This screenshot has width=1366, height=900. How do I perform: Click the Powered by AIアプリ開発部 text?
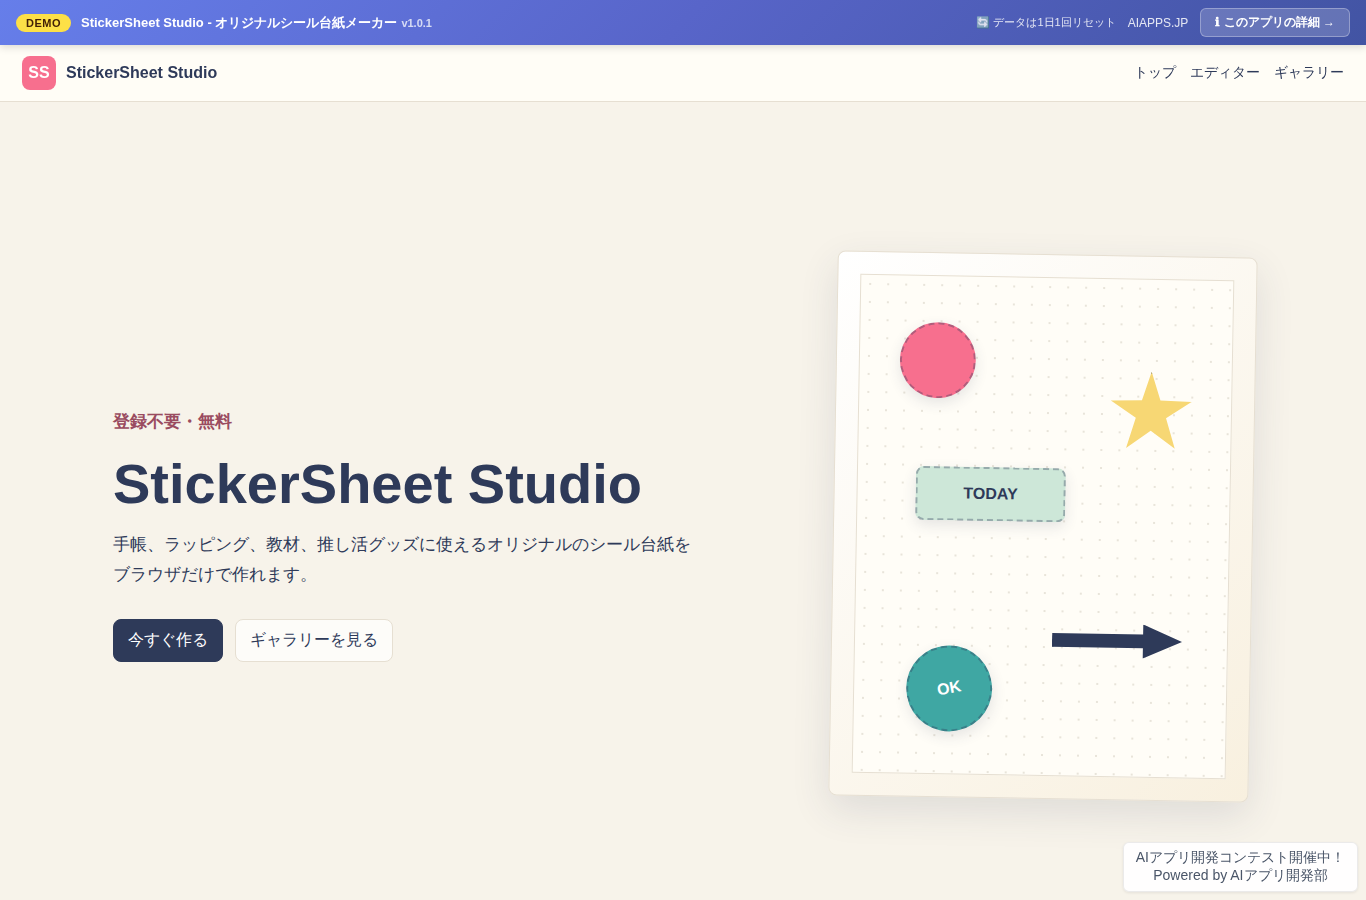click(1240, 875)
